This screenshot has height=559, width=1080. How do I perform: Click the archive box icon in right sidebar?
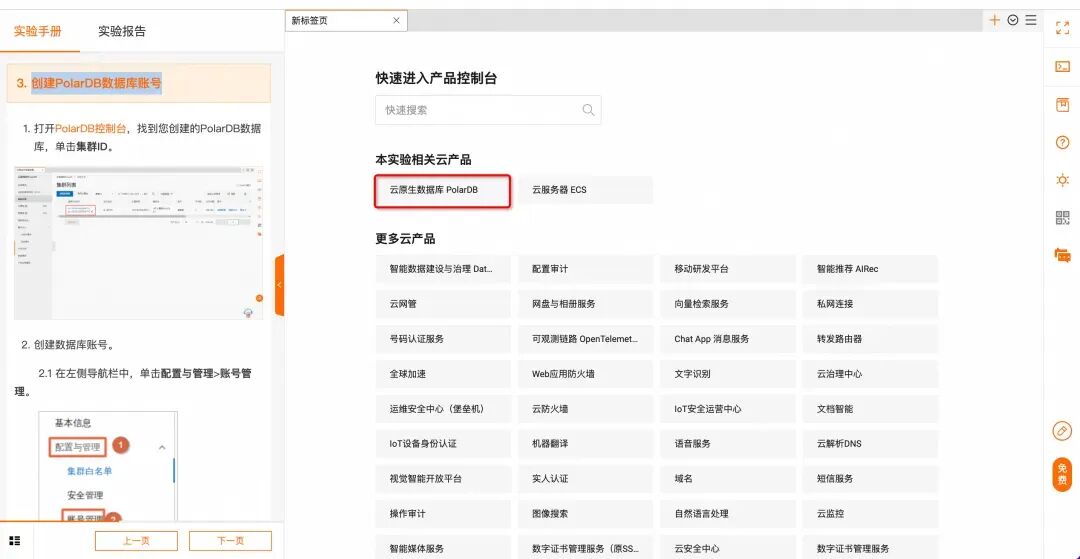(1062, 105)
